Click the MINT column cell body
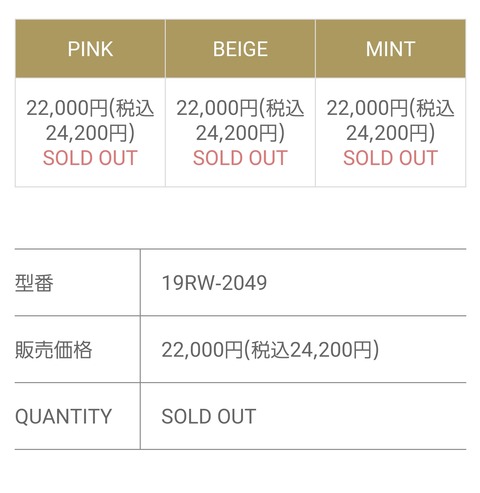 [390, 132]
